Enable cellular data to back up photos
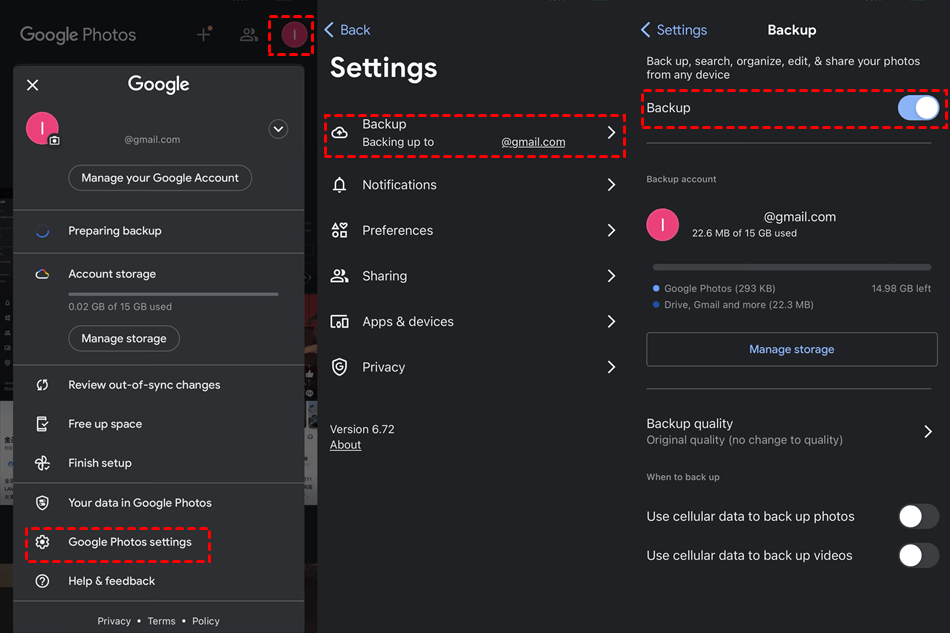 tap(918, 517)
